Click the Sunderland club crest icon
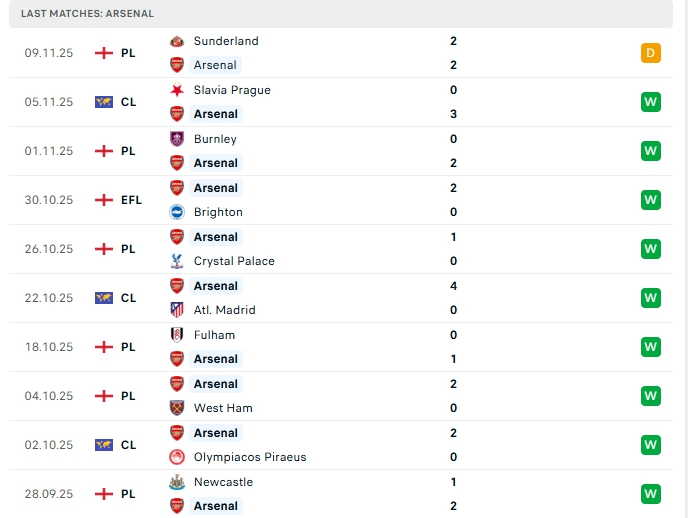Image resolution: width=688 pixels, height=518 pixels. click(x=177, y=41)
